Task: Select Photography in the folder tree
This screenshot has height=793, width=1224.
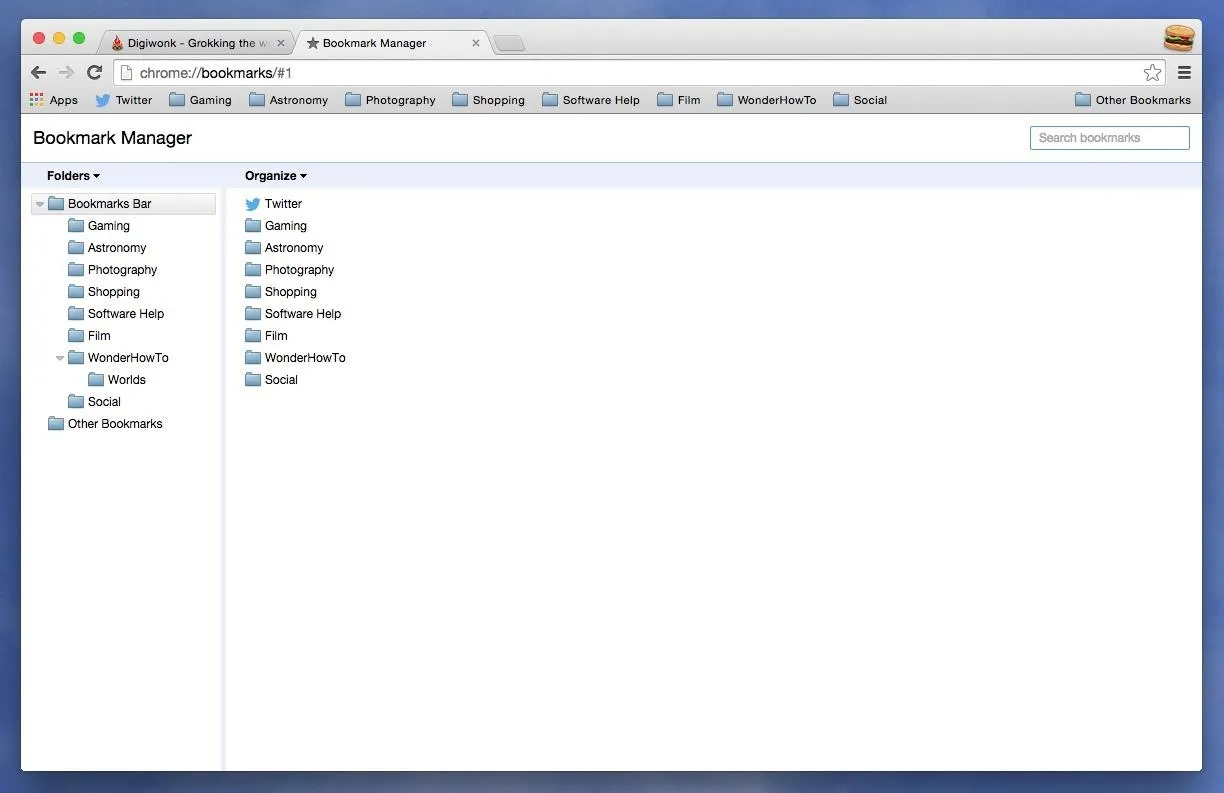Action: [112, 270]
